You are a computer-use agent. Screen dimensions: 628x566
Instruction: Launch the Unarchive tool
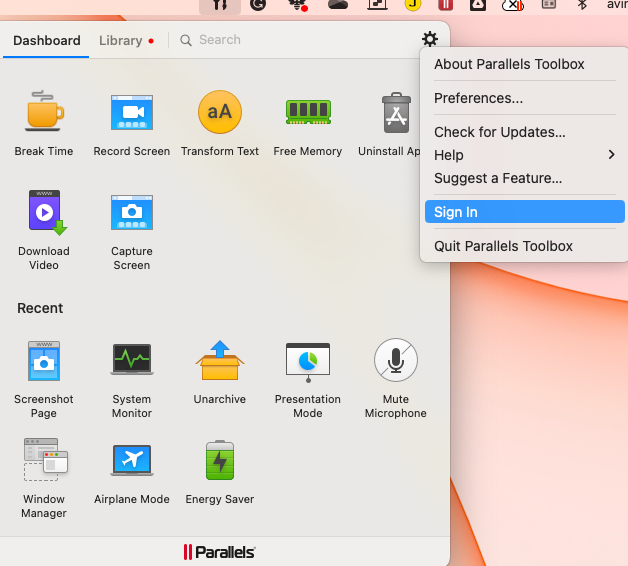click(x=219, y=360)
